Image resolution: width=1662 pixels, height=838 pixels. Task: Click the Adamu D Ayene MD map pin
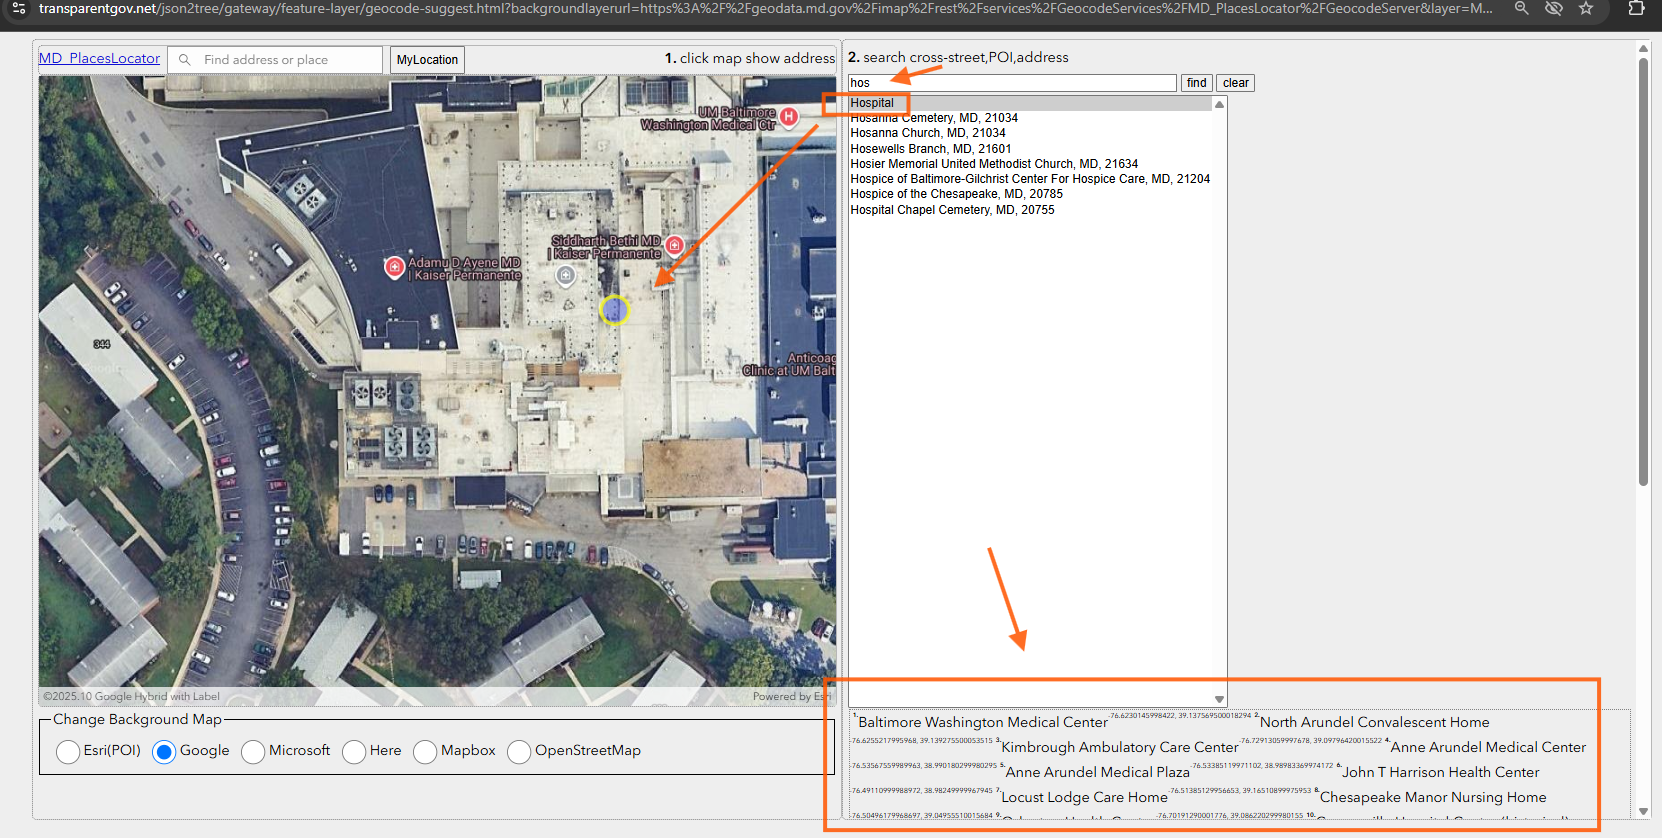pyautogui.click(x=395, y=267)
